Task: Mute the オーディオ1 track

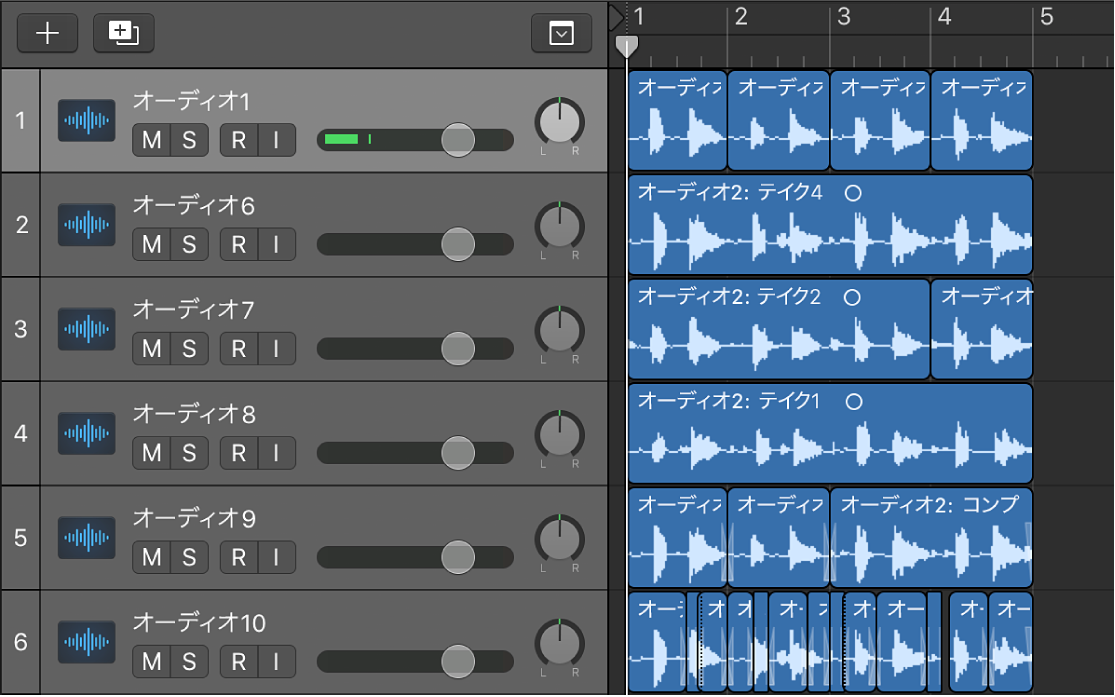Action: pyautogui.click(x=151, y=140)
